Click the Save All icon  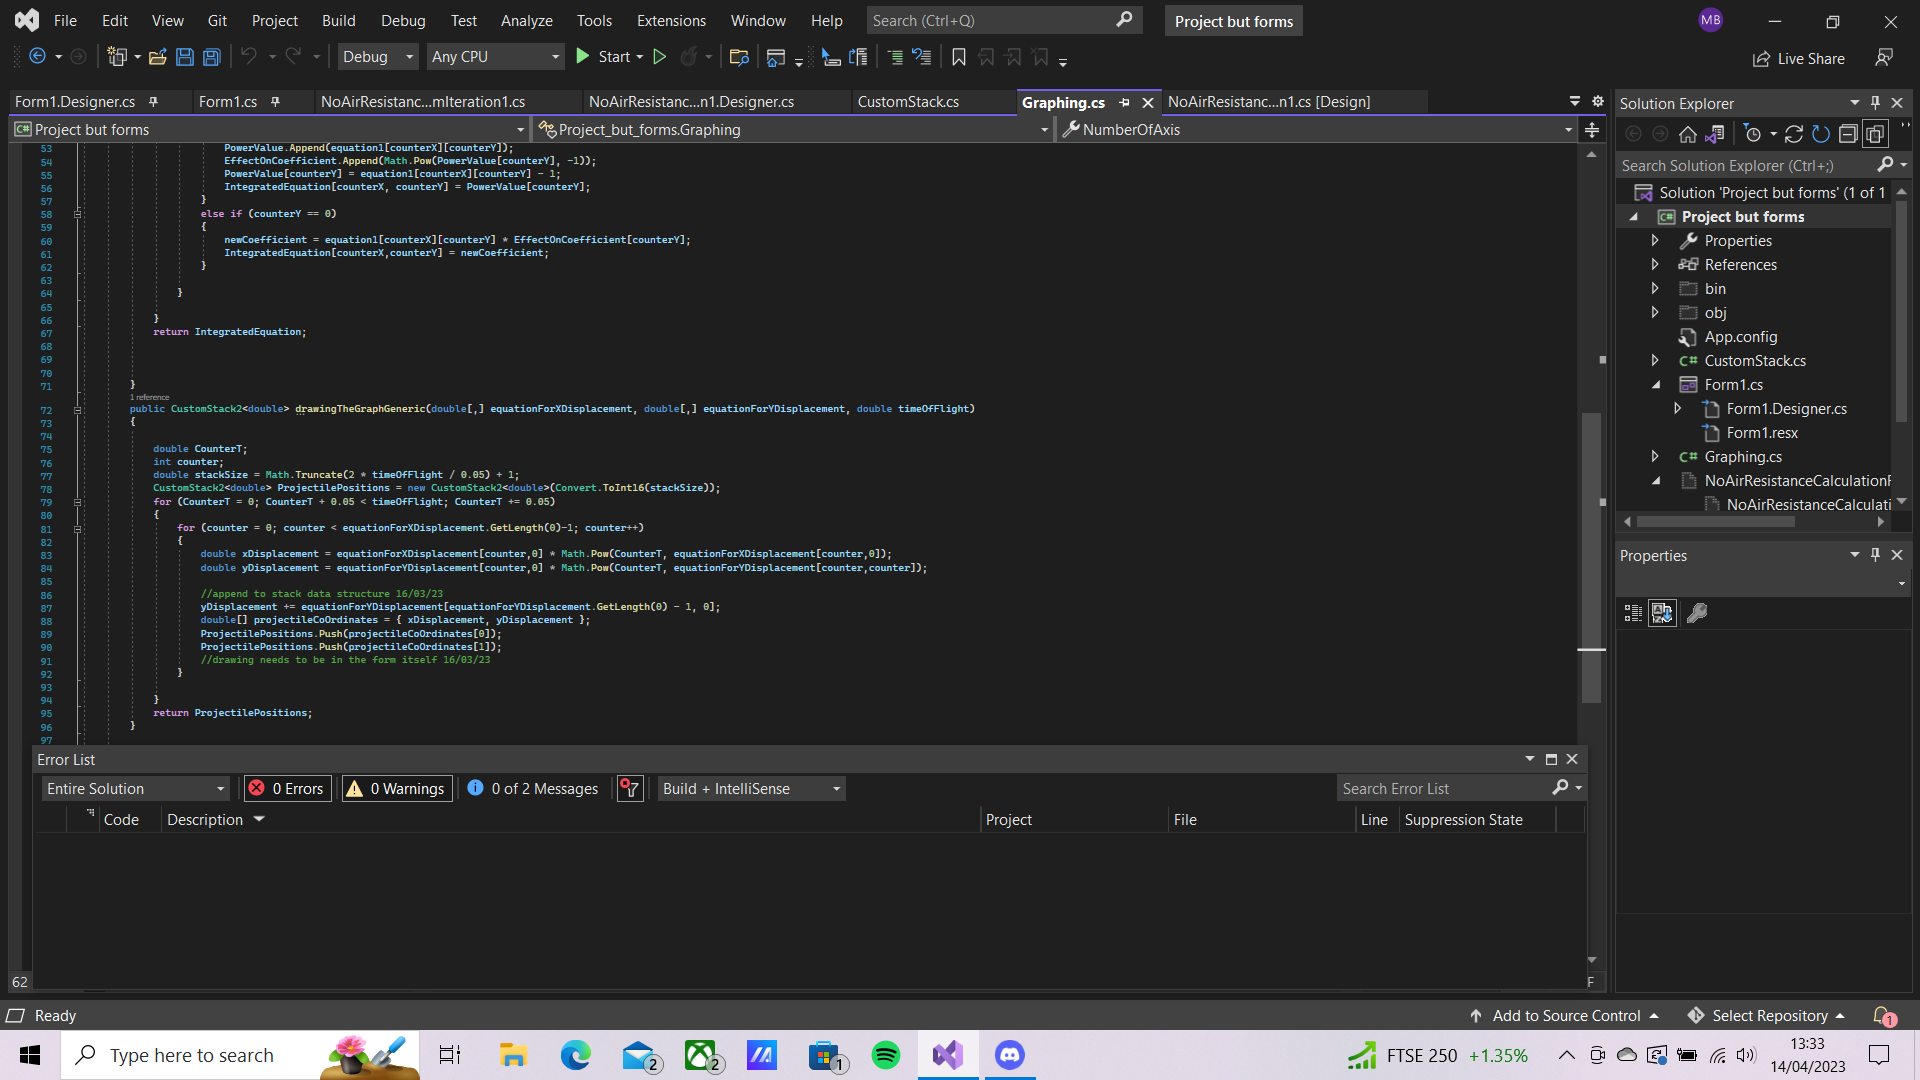(x=211, y=57)
